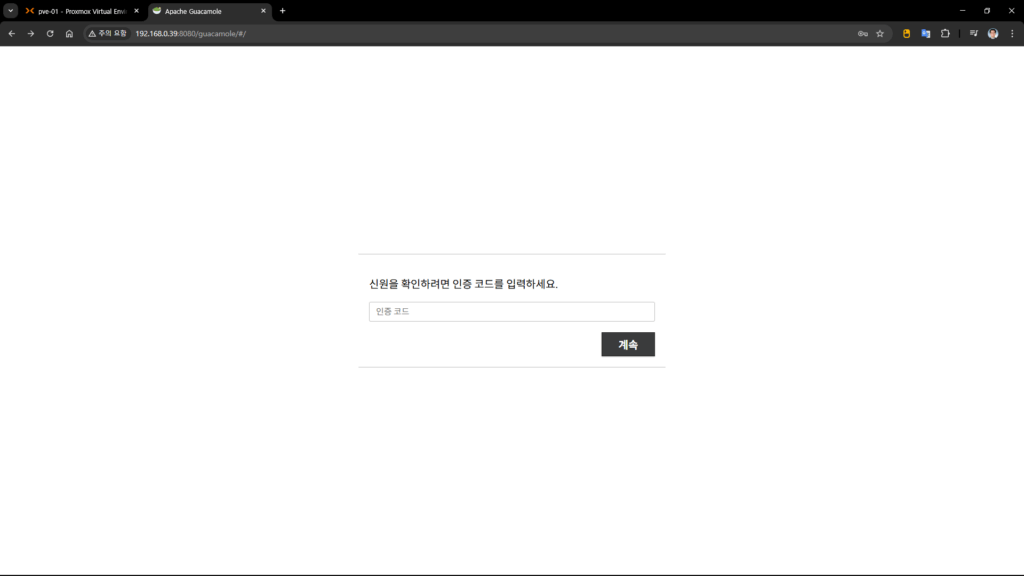
Task: Go to the browser home page
Action: [x=69, y=33]
